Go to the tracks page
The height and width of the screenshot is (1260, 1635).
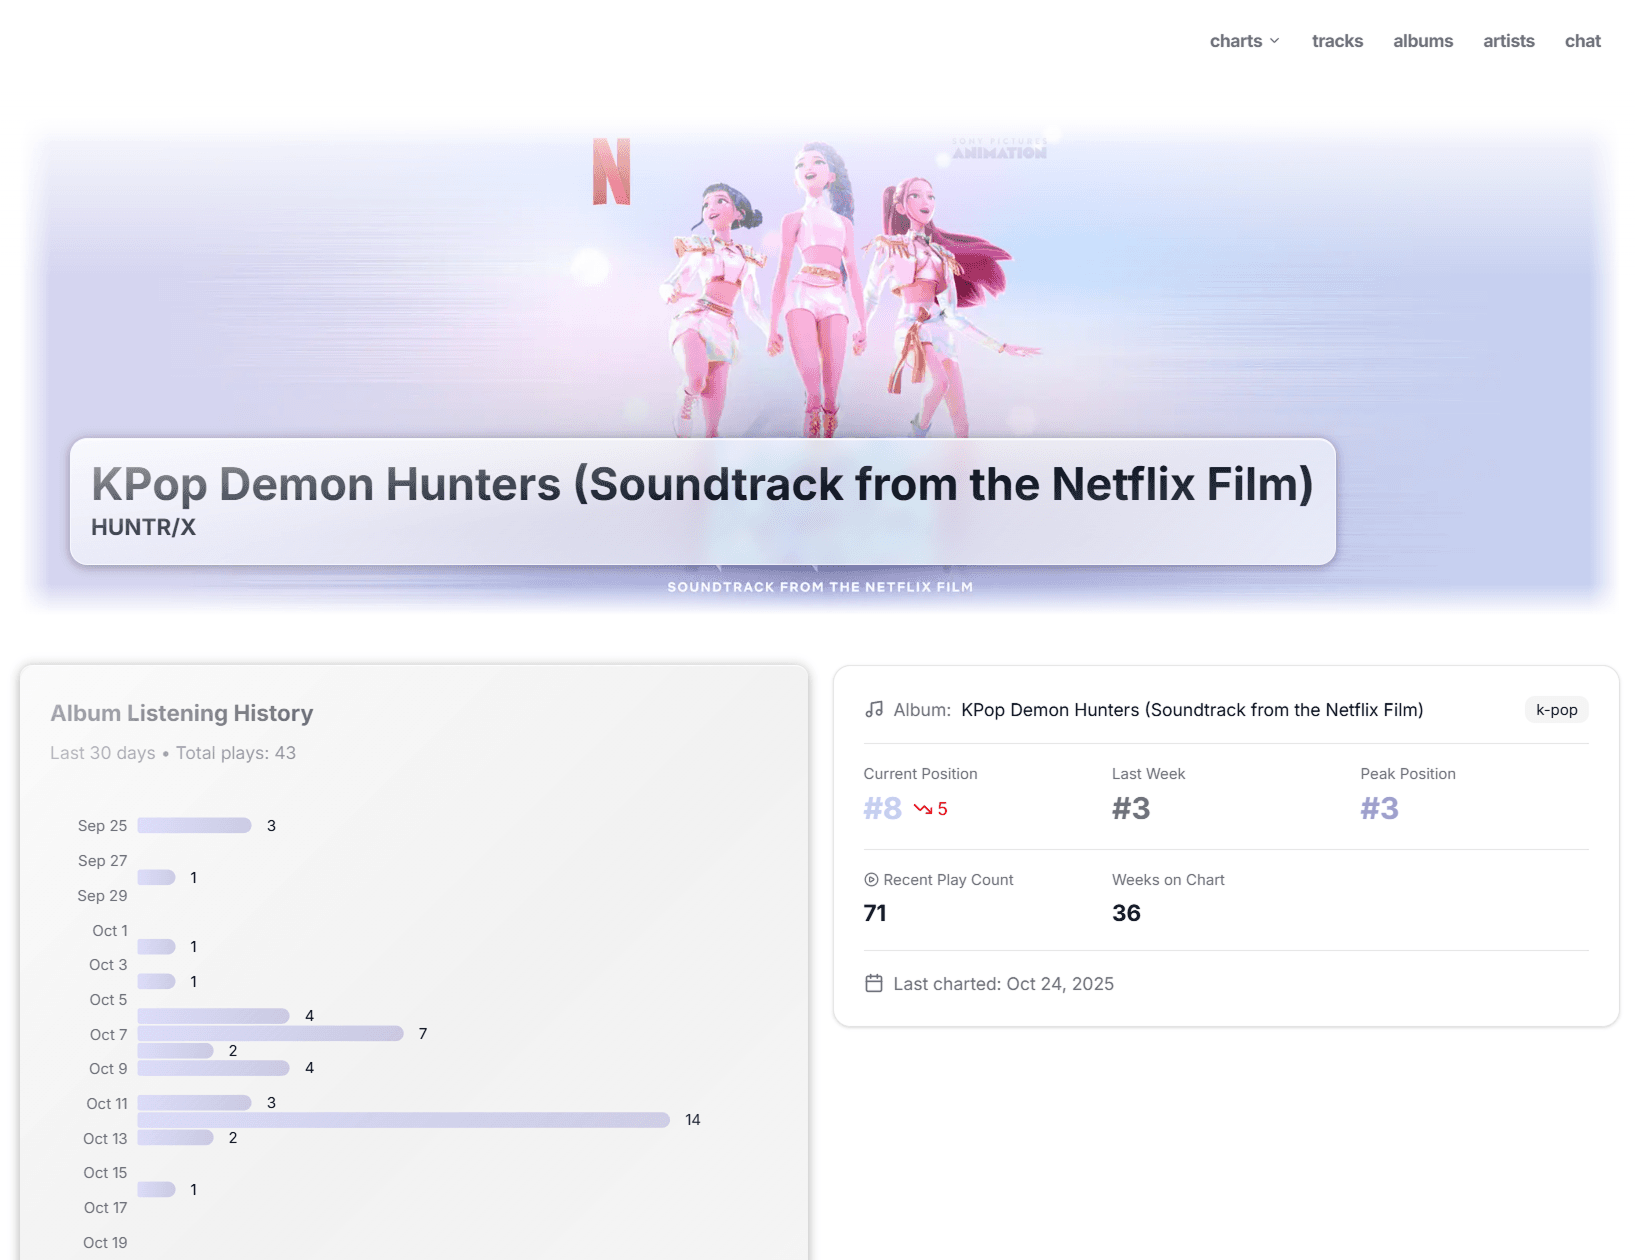(x=1337, y=41)
